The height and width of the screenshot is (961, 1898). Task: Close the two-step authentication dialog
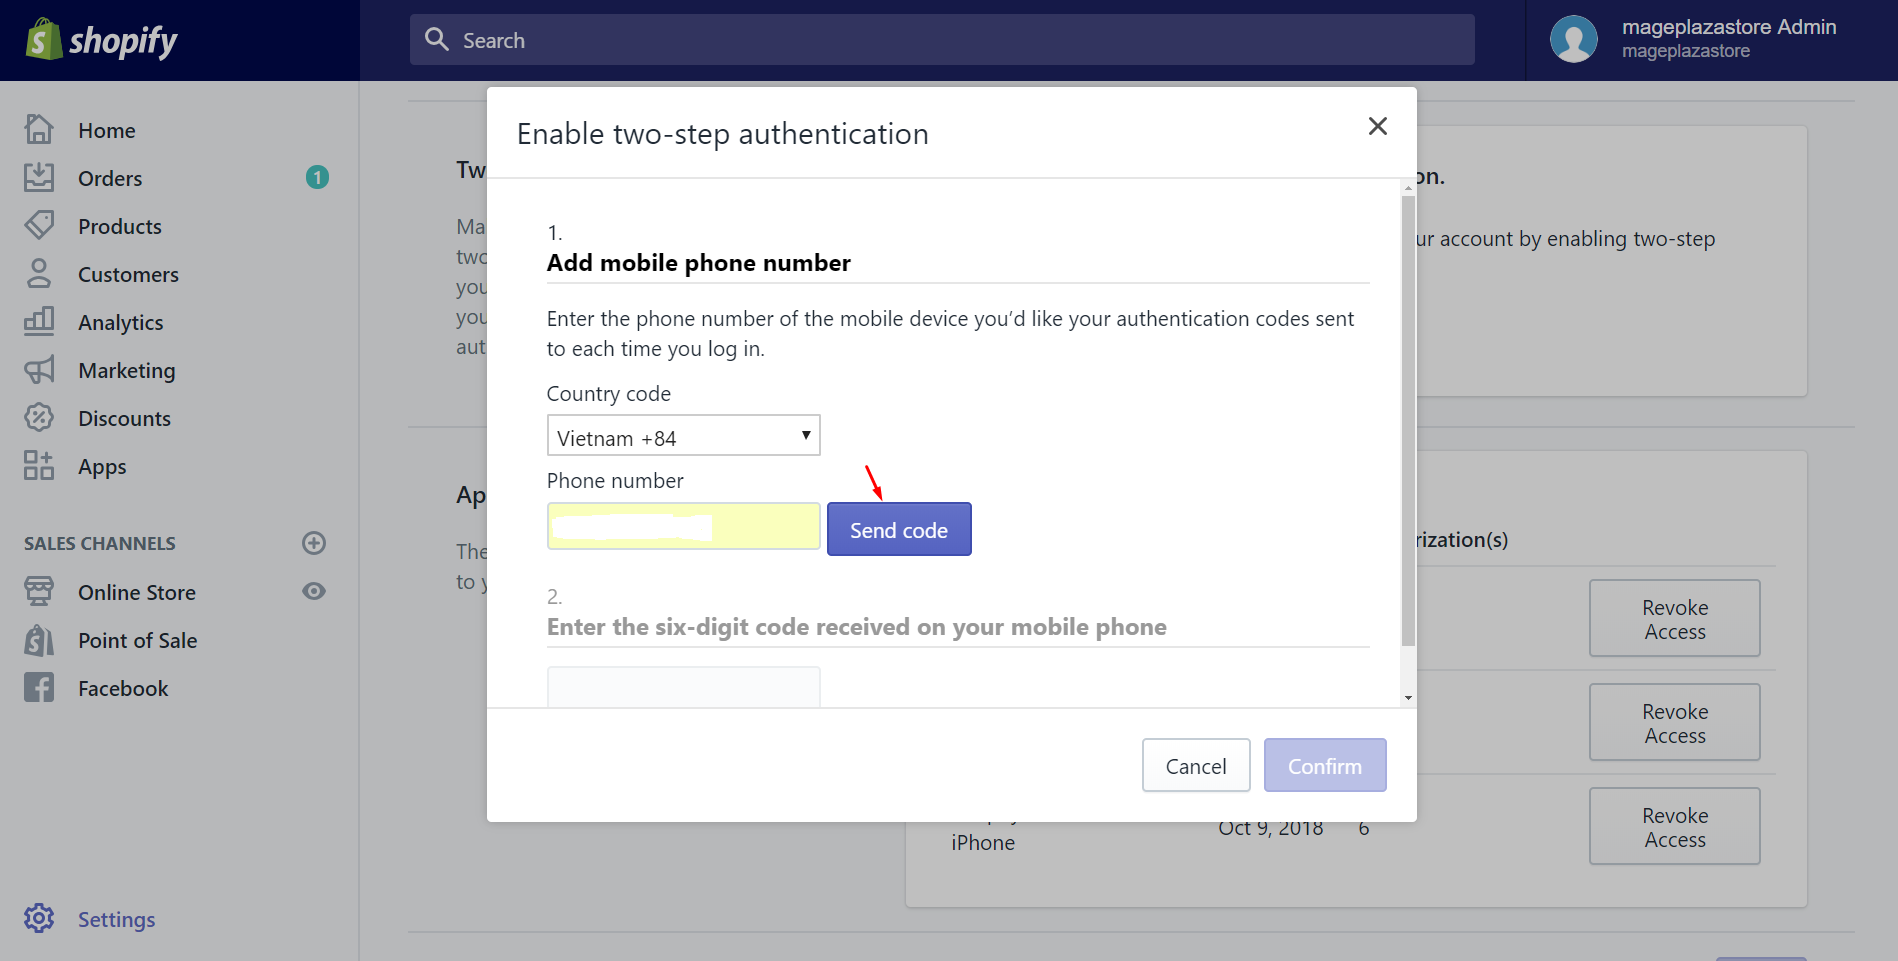[1377, 126]
